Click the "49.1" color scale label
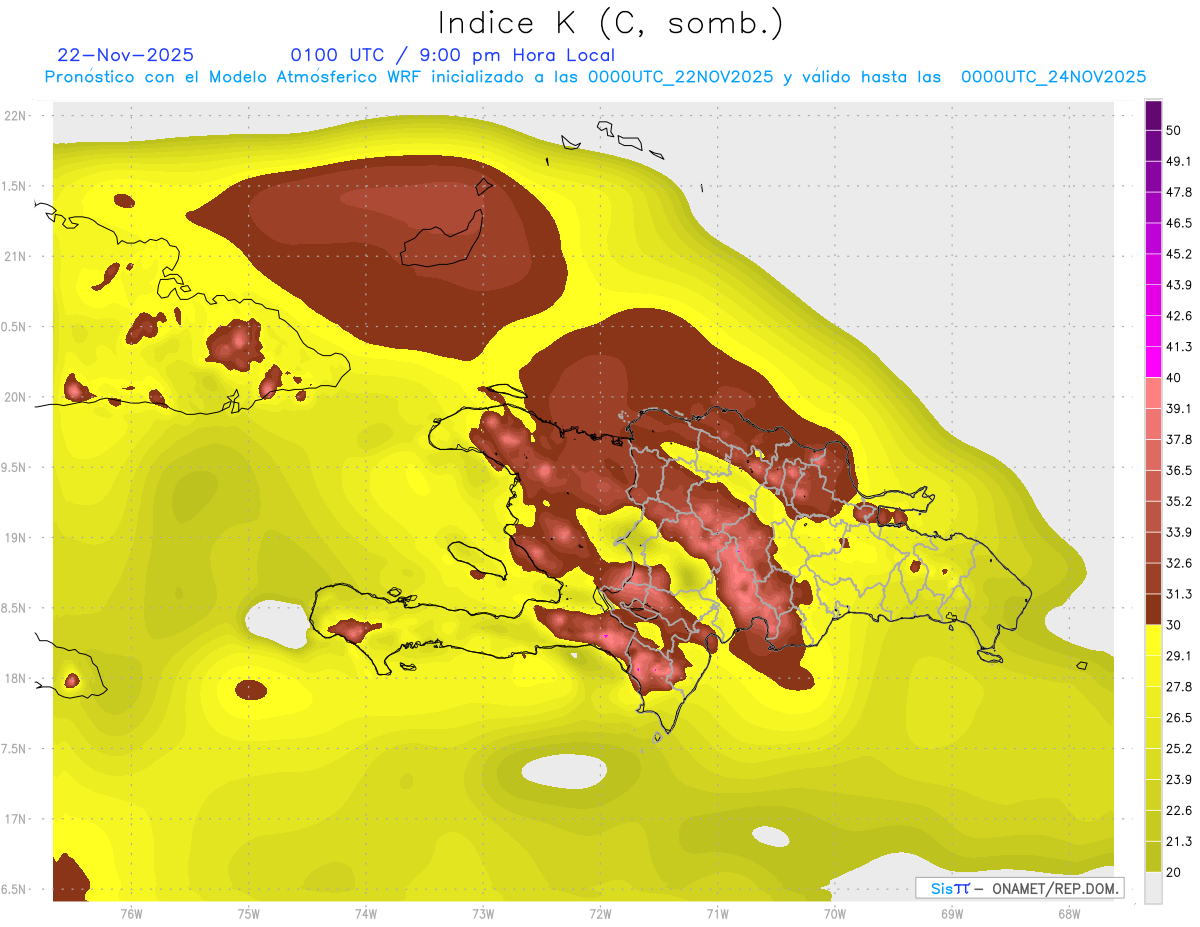The height and width of the screenshot is (927, 1200). [x=1179, y=161]
